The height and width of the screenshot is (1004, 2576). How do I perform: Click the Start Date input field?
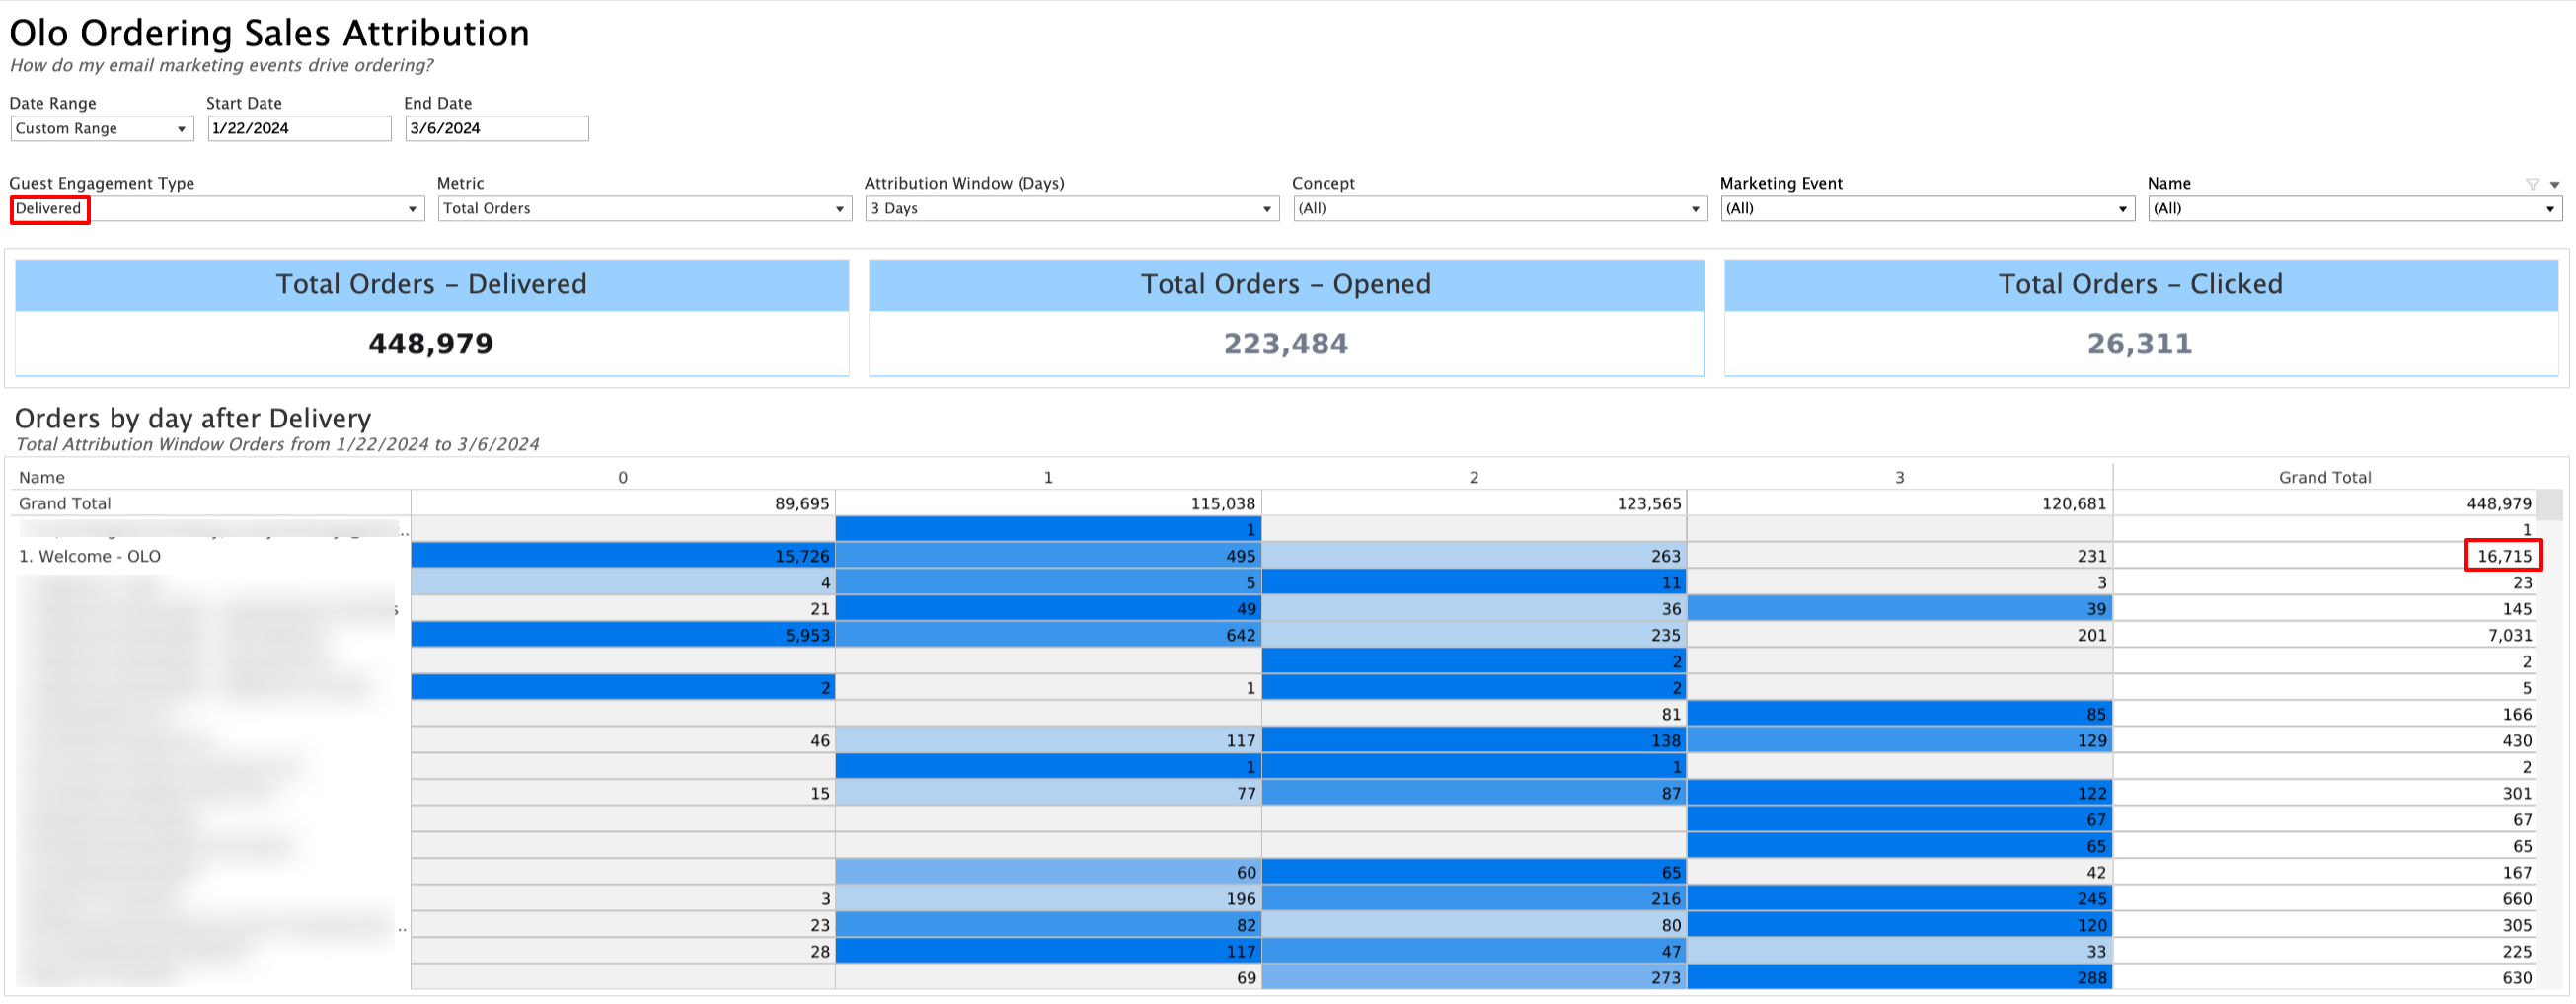(x=299, y=129)
